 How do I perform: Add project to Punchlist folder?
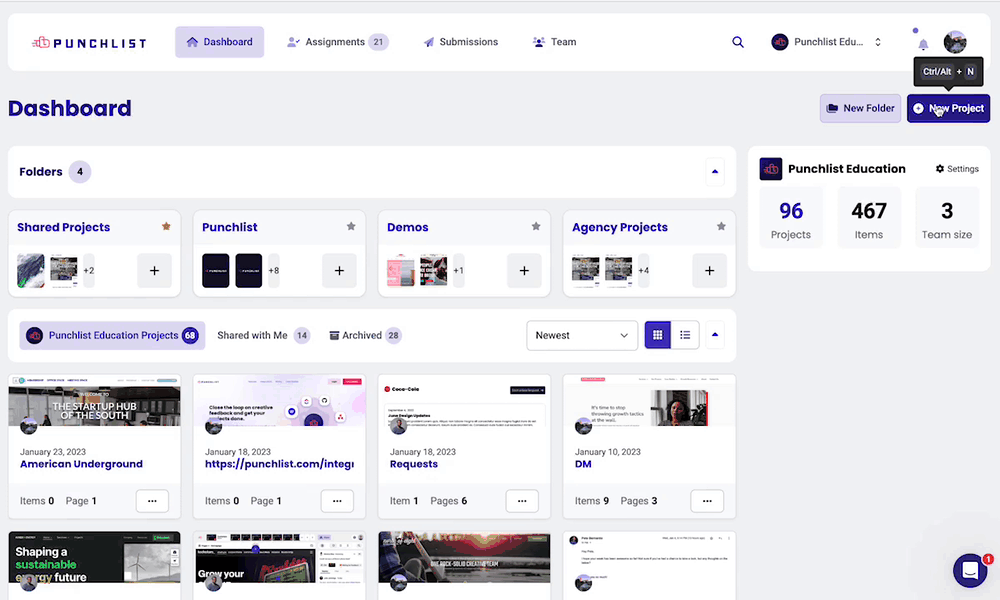tap(339, 270)
